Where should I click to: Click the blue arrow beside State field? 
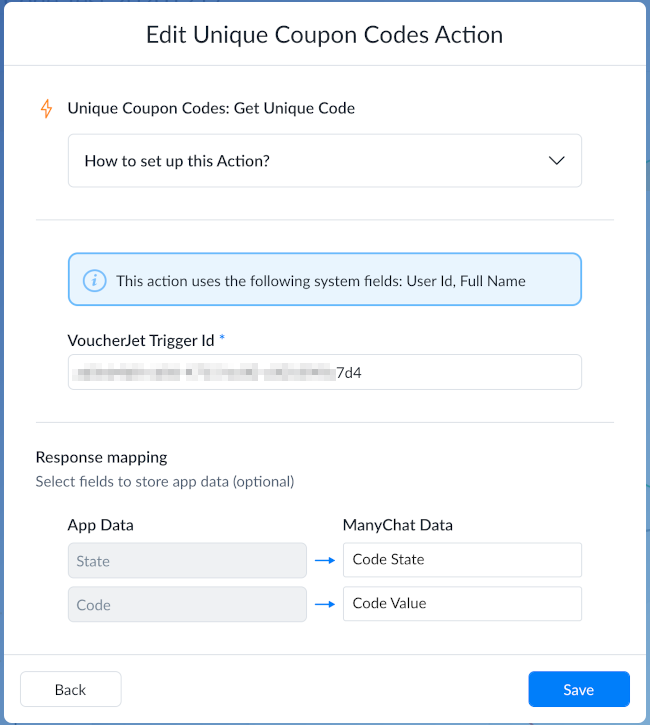click(325, 560)
